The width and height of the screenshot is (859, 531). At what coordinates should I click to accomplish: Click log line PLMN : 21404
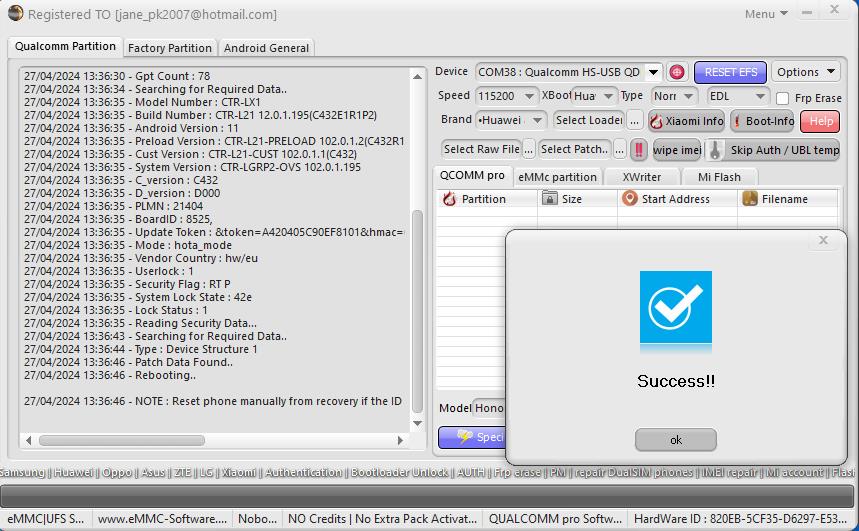point(113,206)
